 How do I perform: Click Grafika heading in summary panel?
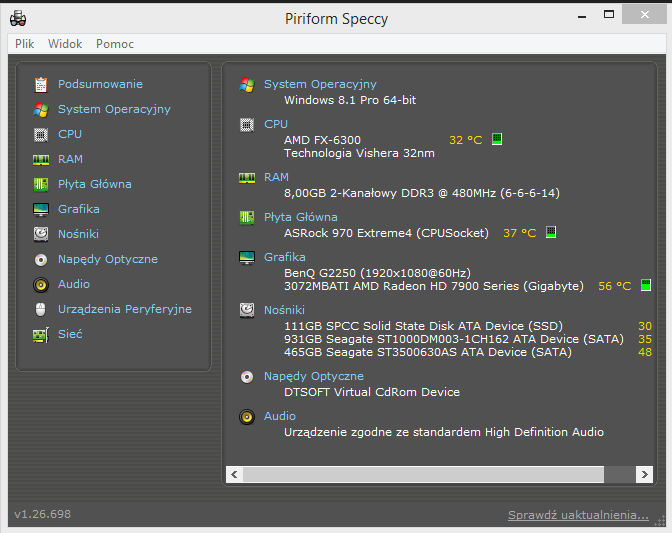click(285, 257)
